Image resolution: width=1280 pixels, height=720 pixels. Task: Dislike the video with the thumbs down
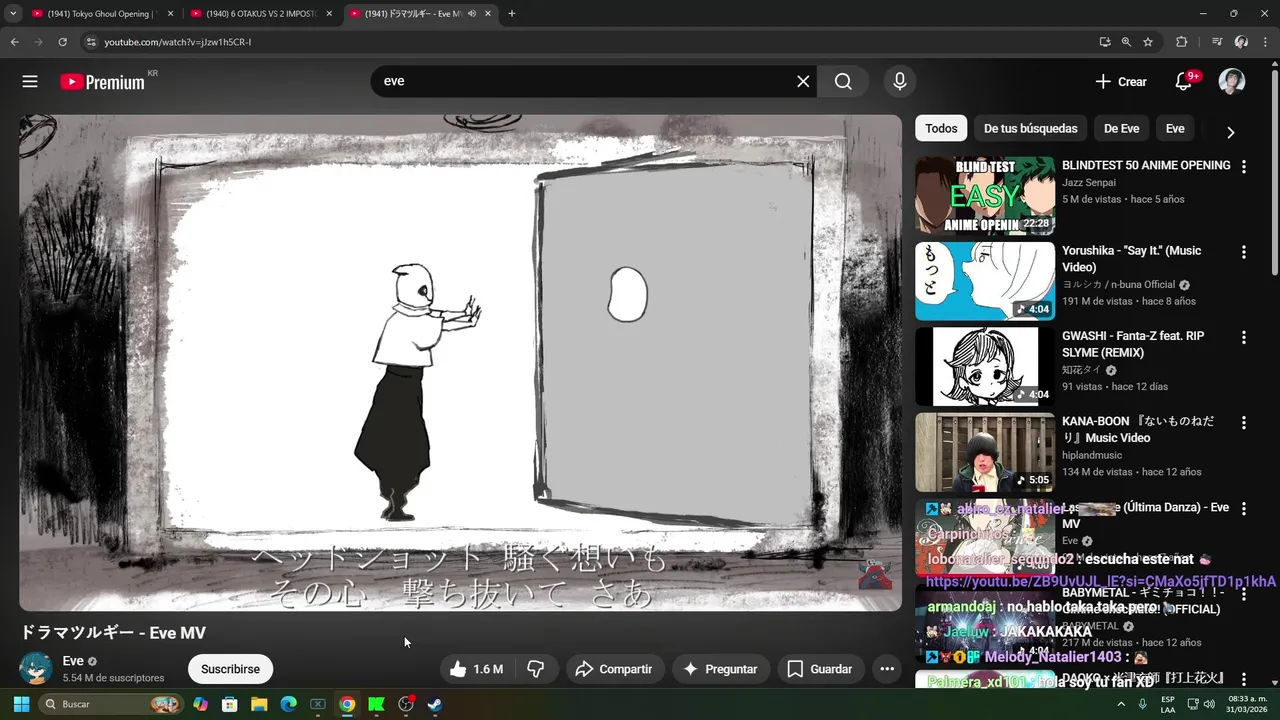[536, 669]
